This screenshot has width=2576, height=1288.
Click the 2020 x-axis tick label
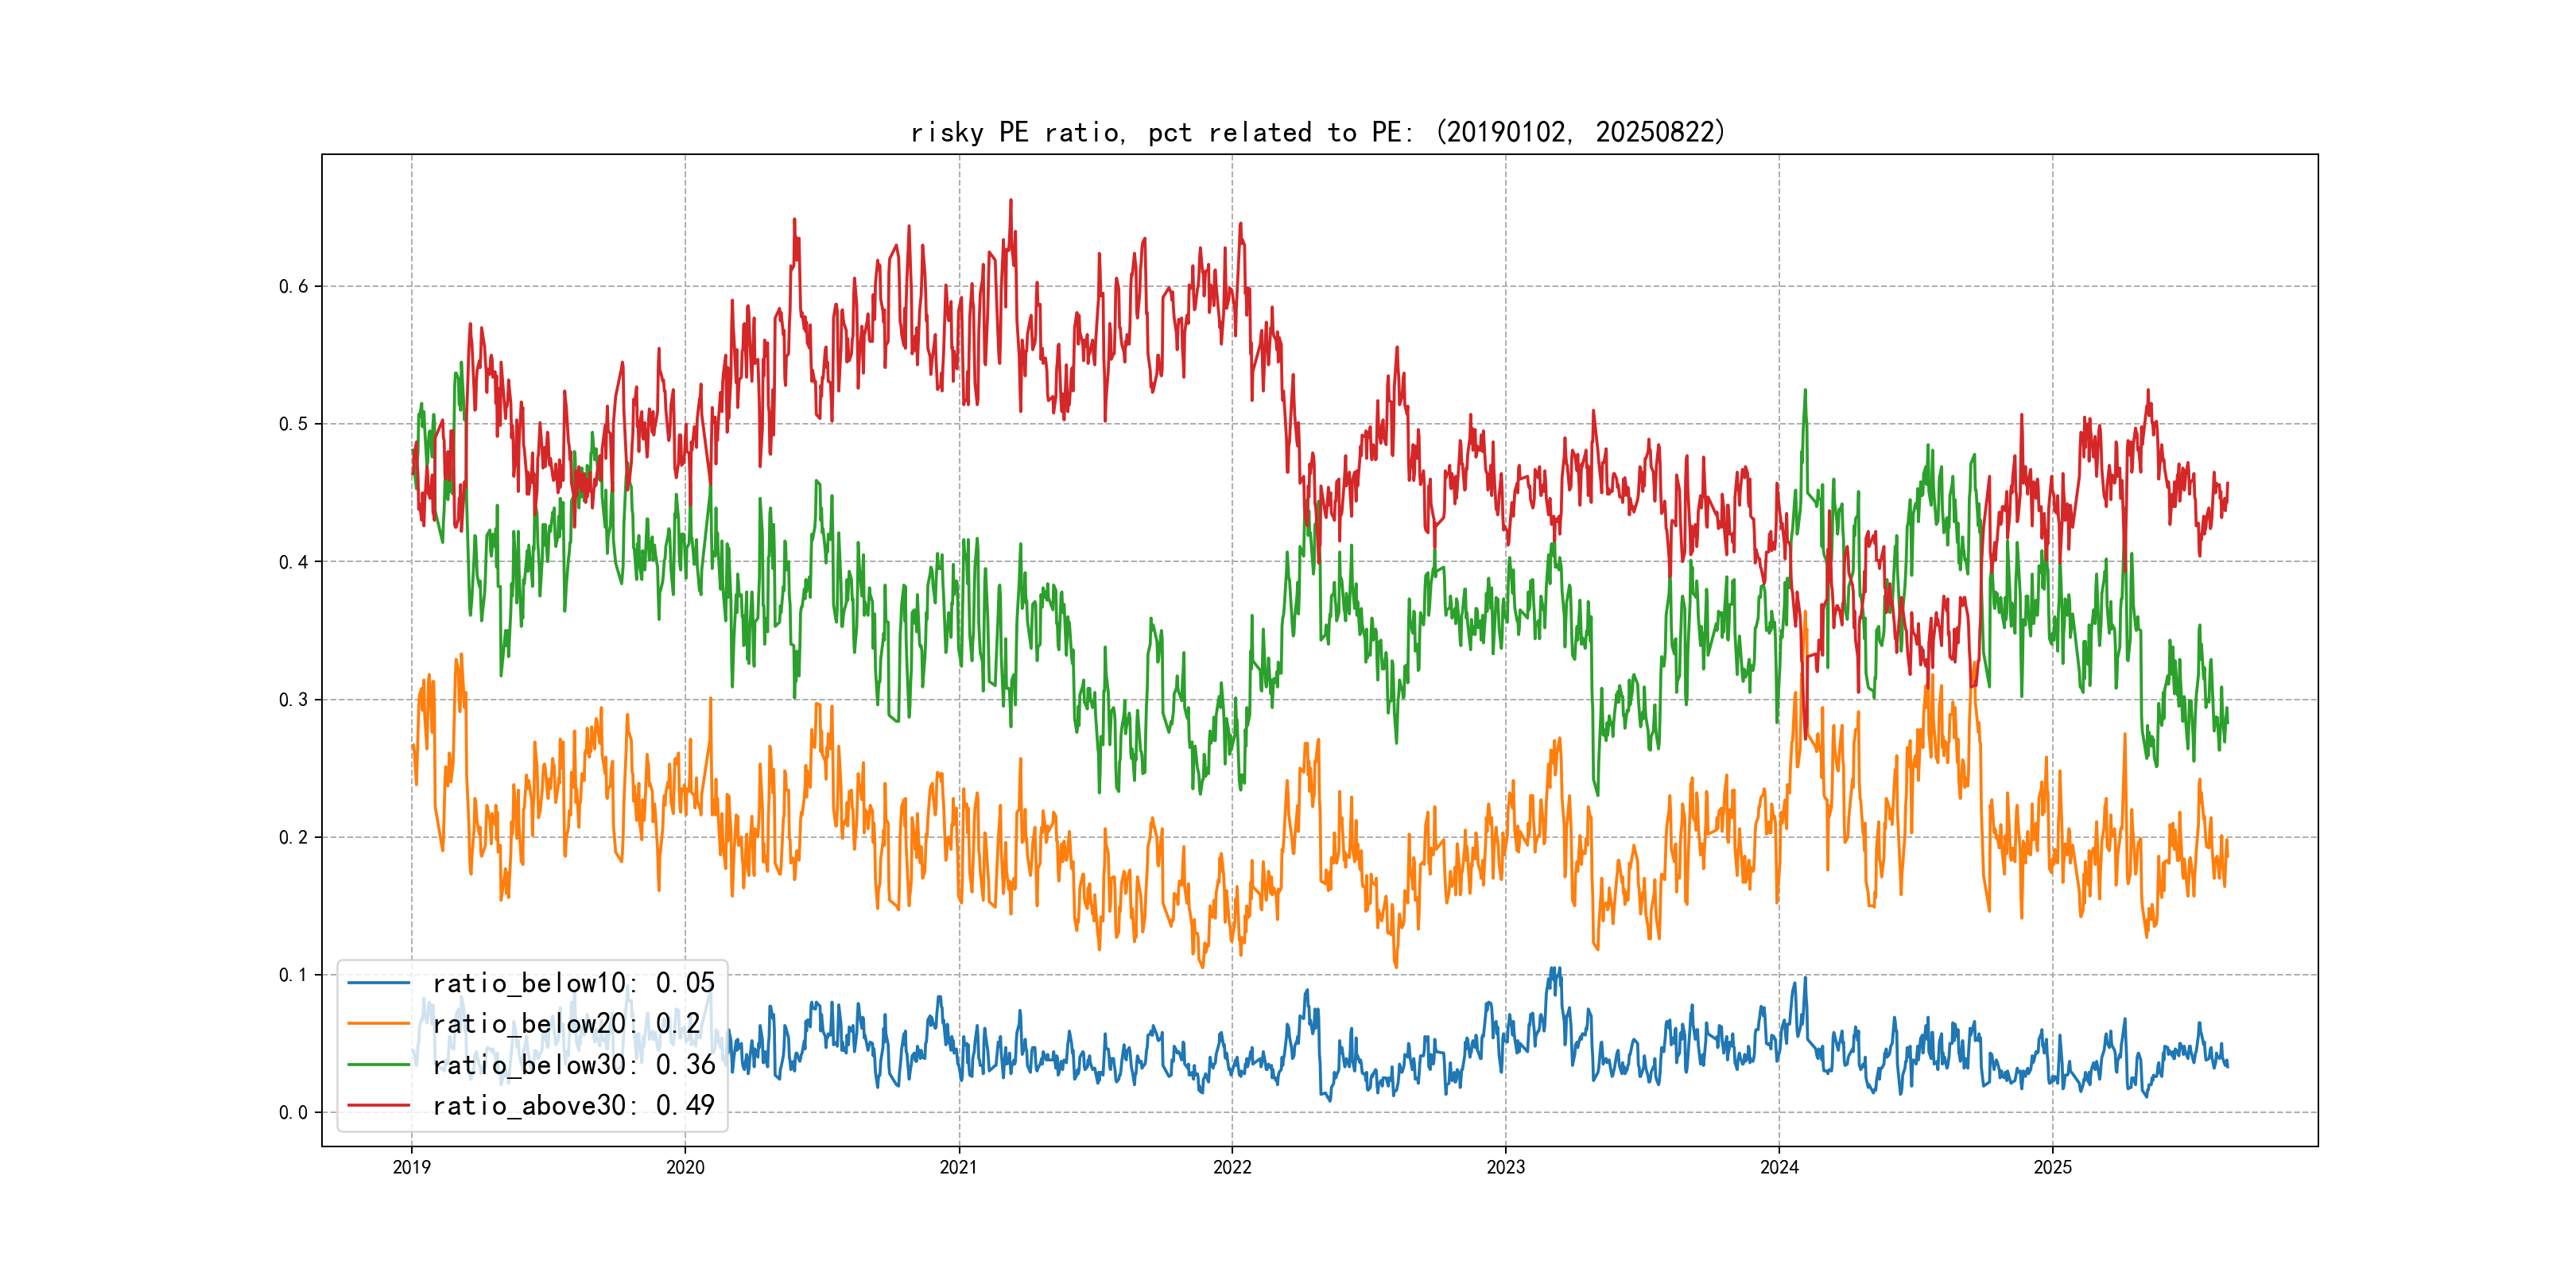pyautogui.click(x=685, y=1167)
